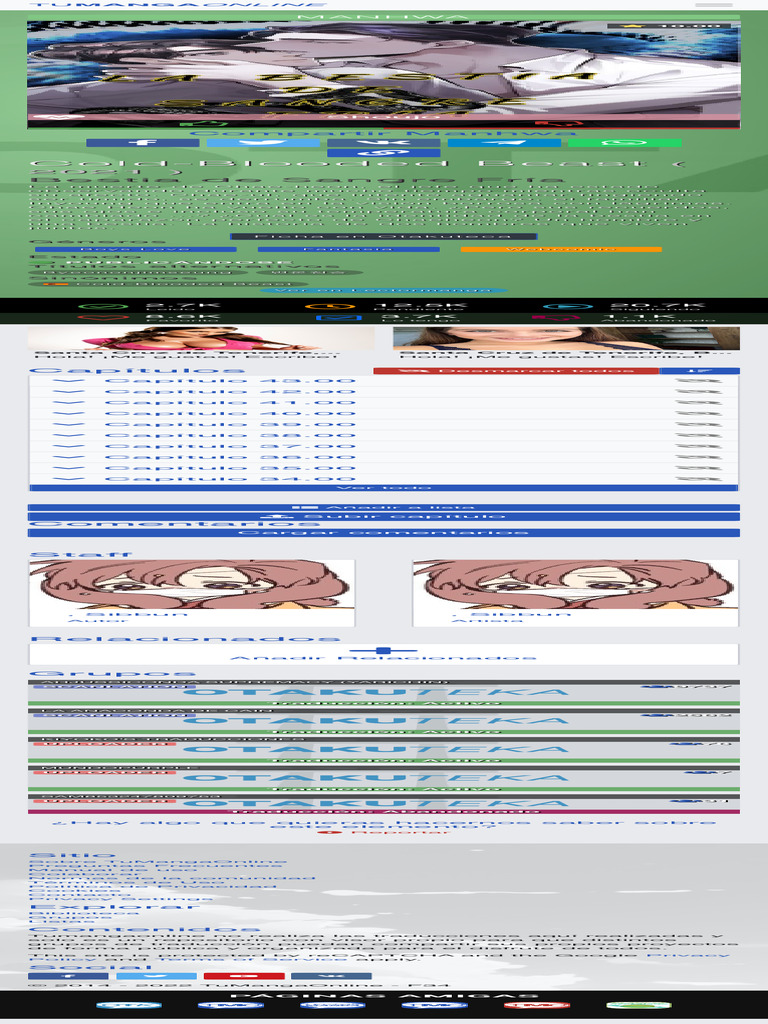Open the red footer social button
The image size is (768, 1024).
(x=244, y=976)
